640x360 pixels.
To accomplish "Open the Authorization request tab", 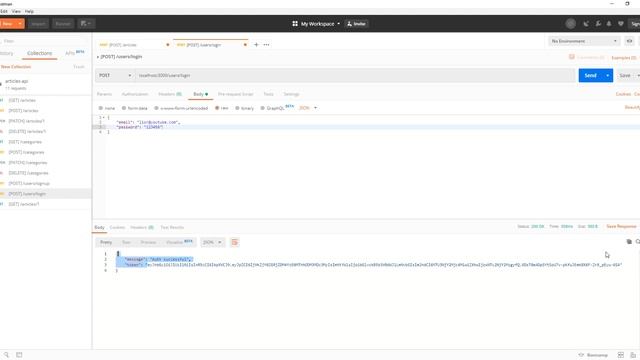I will [x=135, y=94].
